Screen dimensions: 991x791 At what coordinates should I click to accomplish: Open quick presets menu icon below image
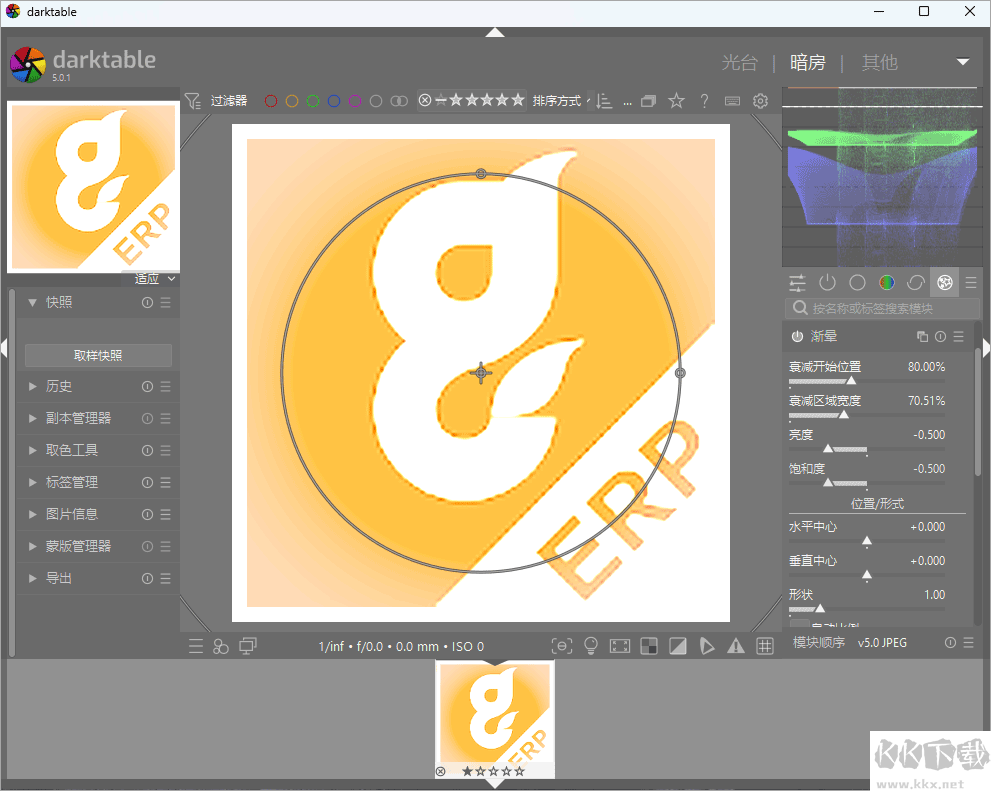196,646
